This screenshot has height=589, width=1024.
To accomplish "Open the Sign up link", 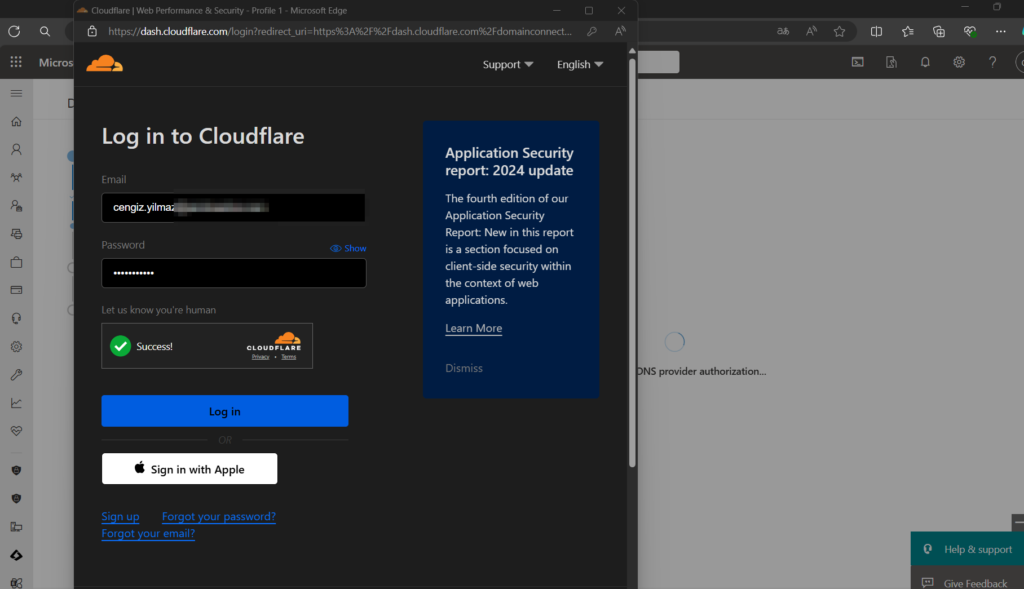I will (120, 517).
